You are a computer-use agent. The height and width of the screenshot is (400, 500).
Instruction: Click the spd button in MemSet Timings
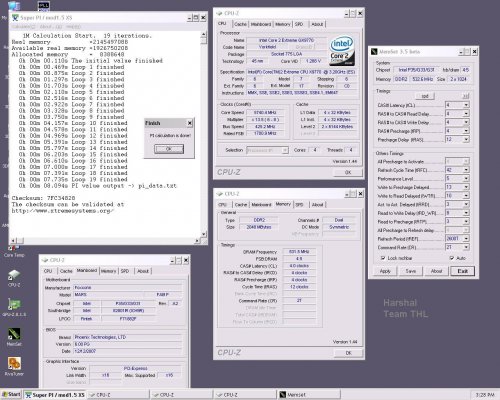(425, 96)
